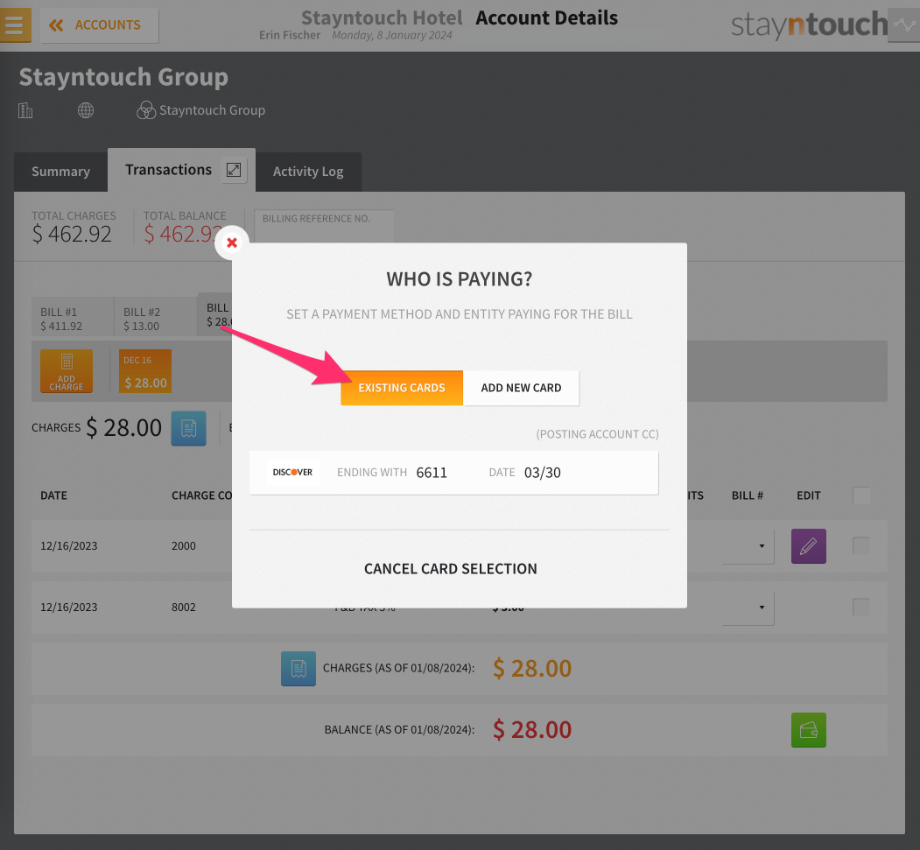Expand Transactions to full screen
Viewport: 920px width, 850px height.
pyautogui.click(x=234, y=170)
